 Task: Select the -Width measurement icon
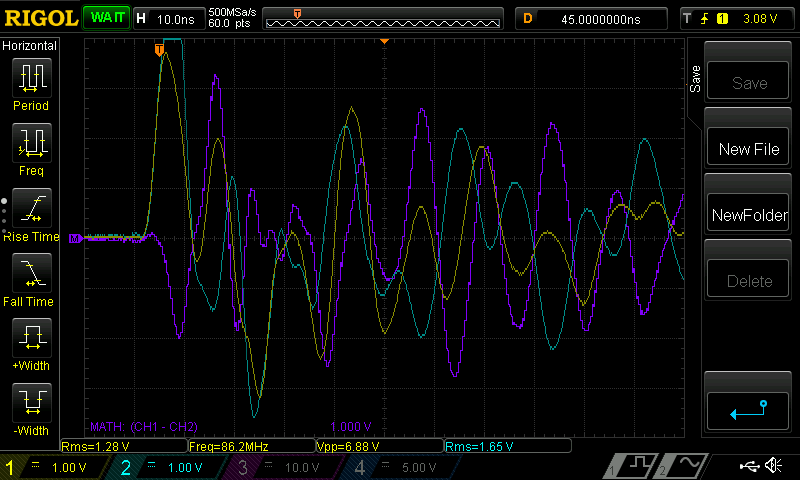point(32,402)
